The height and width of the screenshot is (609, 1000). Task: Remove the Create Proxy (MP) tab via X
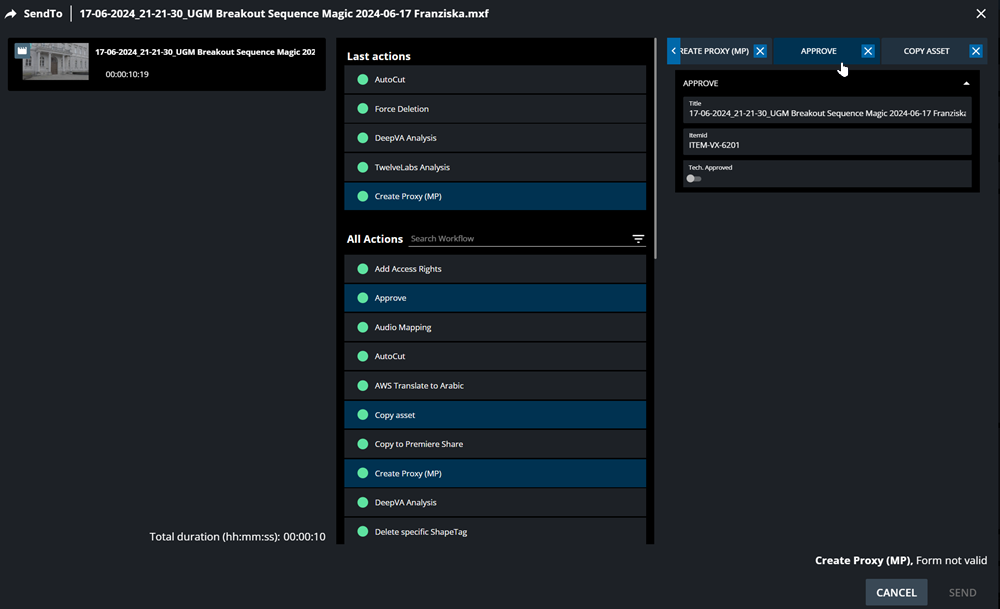(x=760, y=51)
